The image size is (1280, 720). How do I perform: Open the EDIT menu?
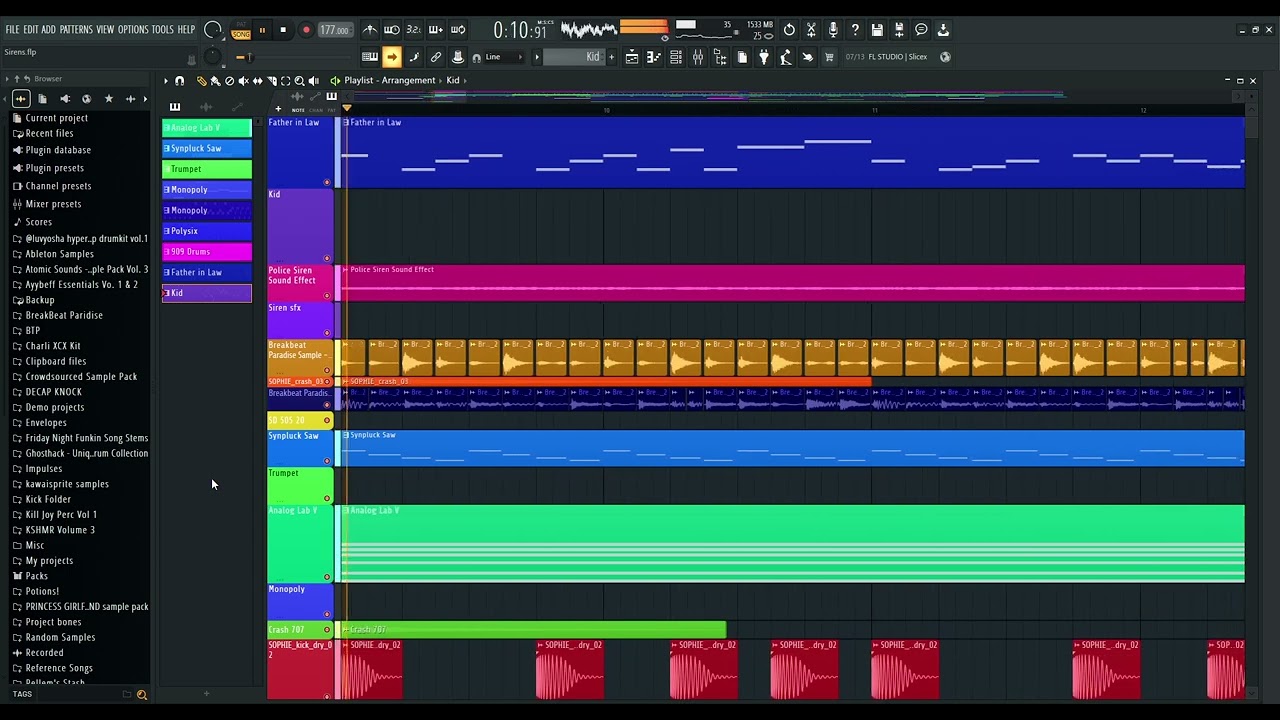click(31, 30)
